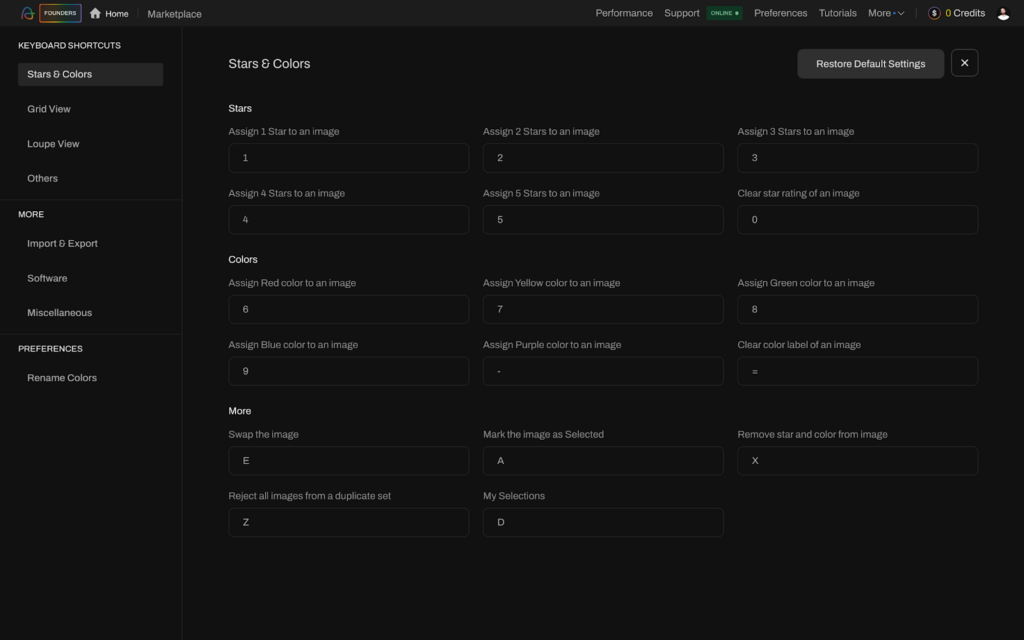
Task: Open the Home page via the house icon
Action: [95, 13]
